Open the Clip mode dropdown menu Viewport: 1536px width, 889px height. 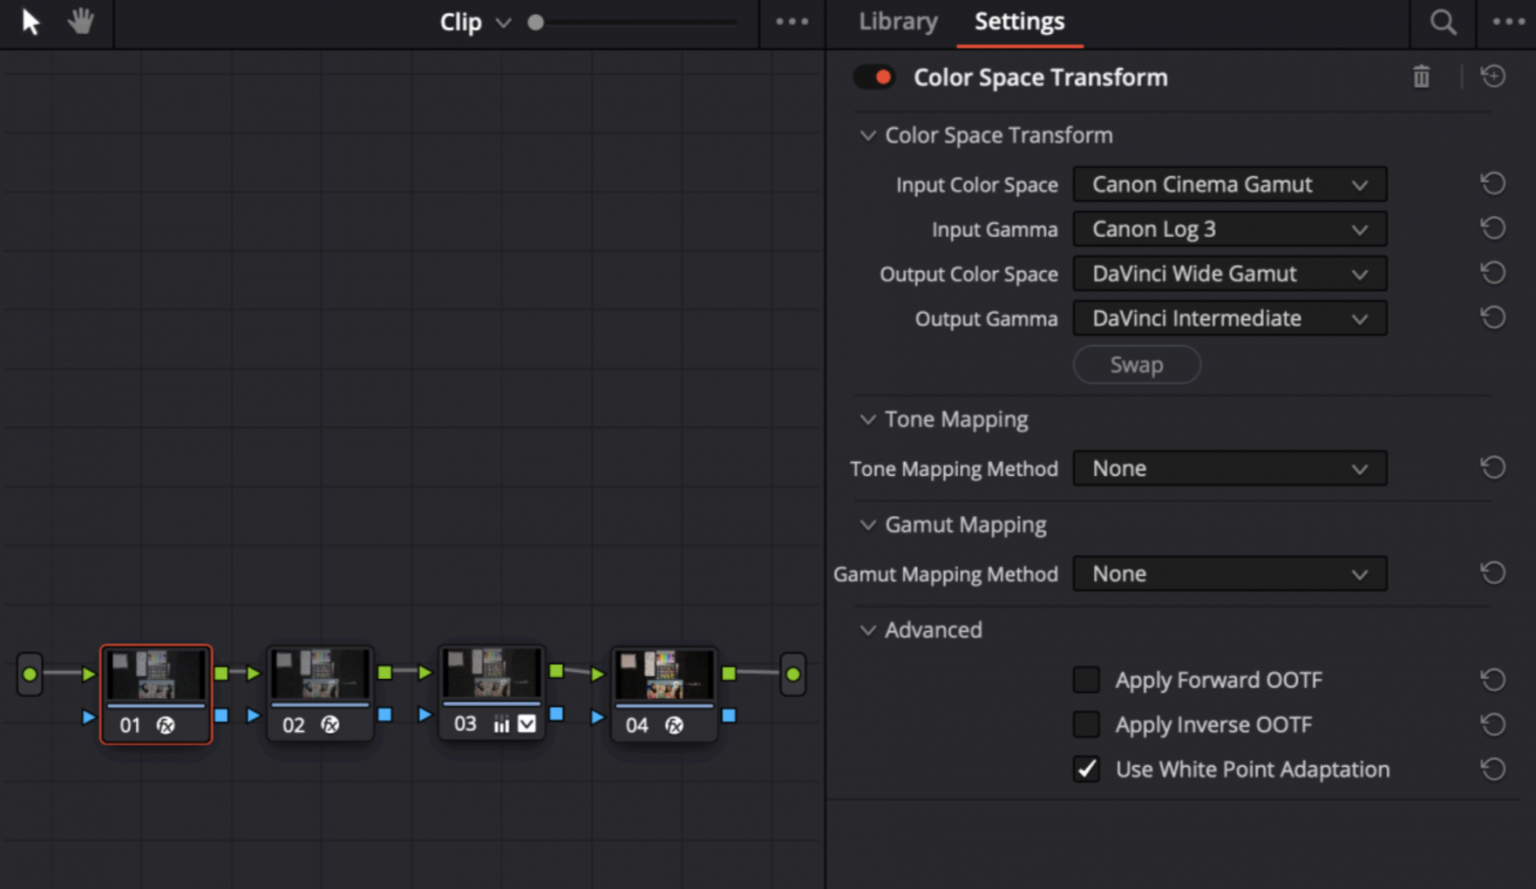click(474, 22)
